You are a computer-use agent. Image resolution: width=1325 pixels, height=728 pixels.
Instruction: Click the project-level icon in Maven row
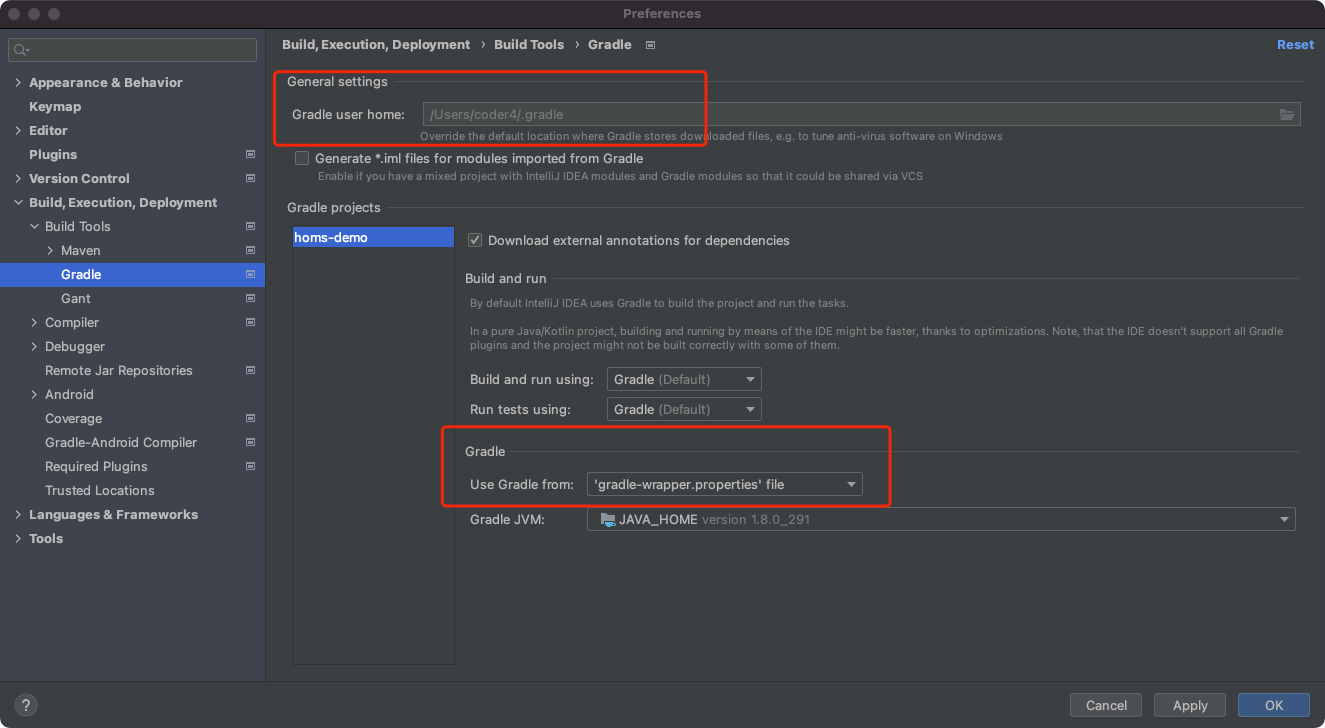tap(250, 250)
